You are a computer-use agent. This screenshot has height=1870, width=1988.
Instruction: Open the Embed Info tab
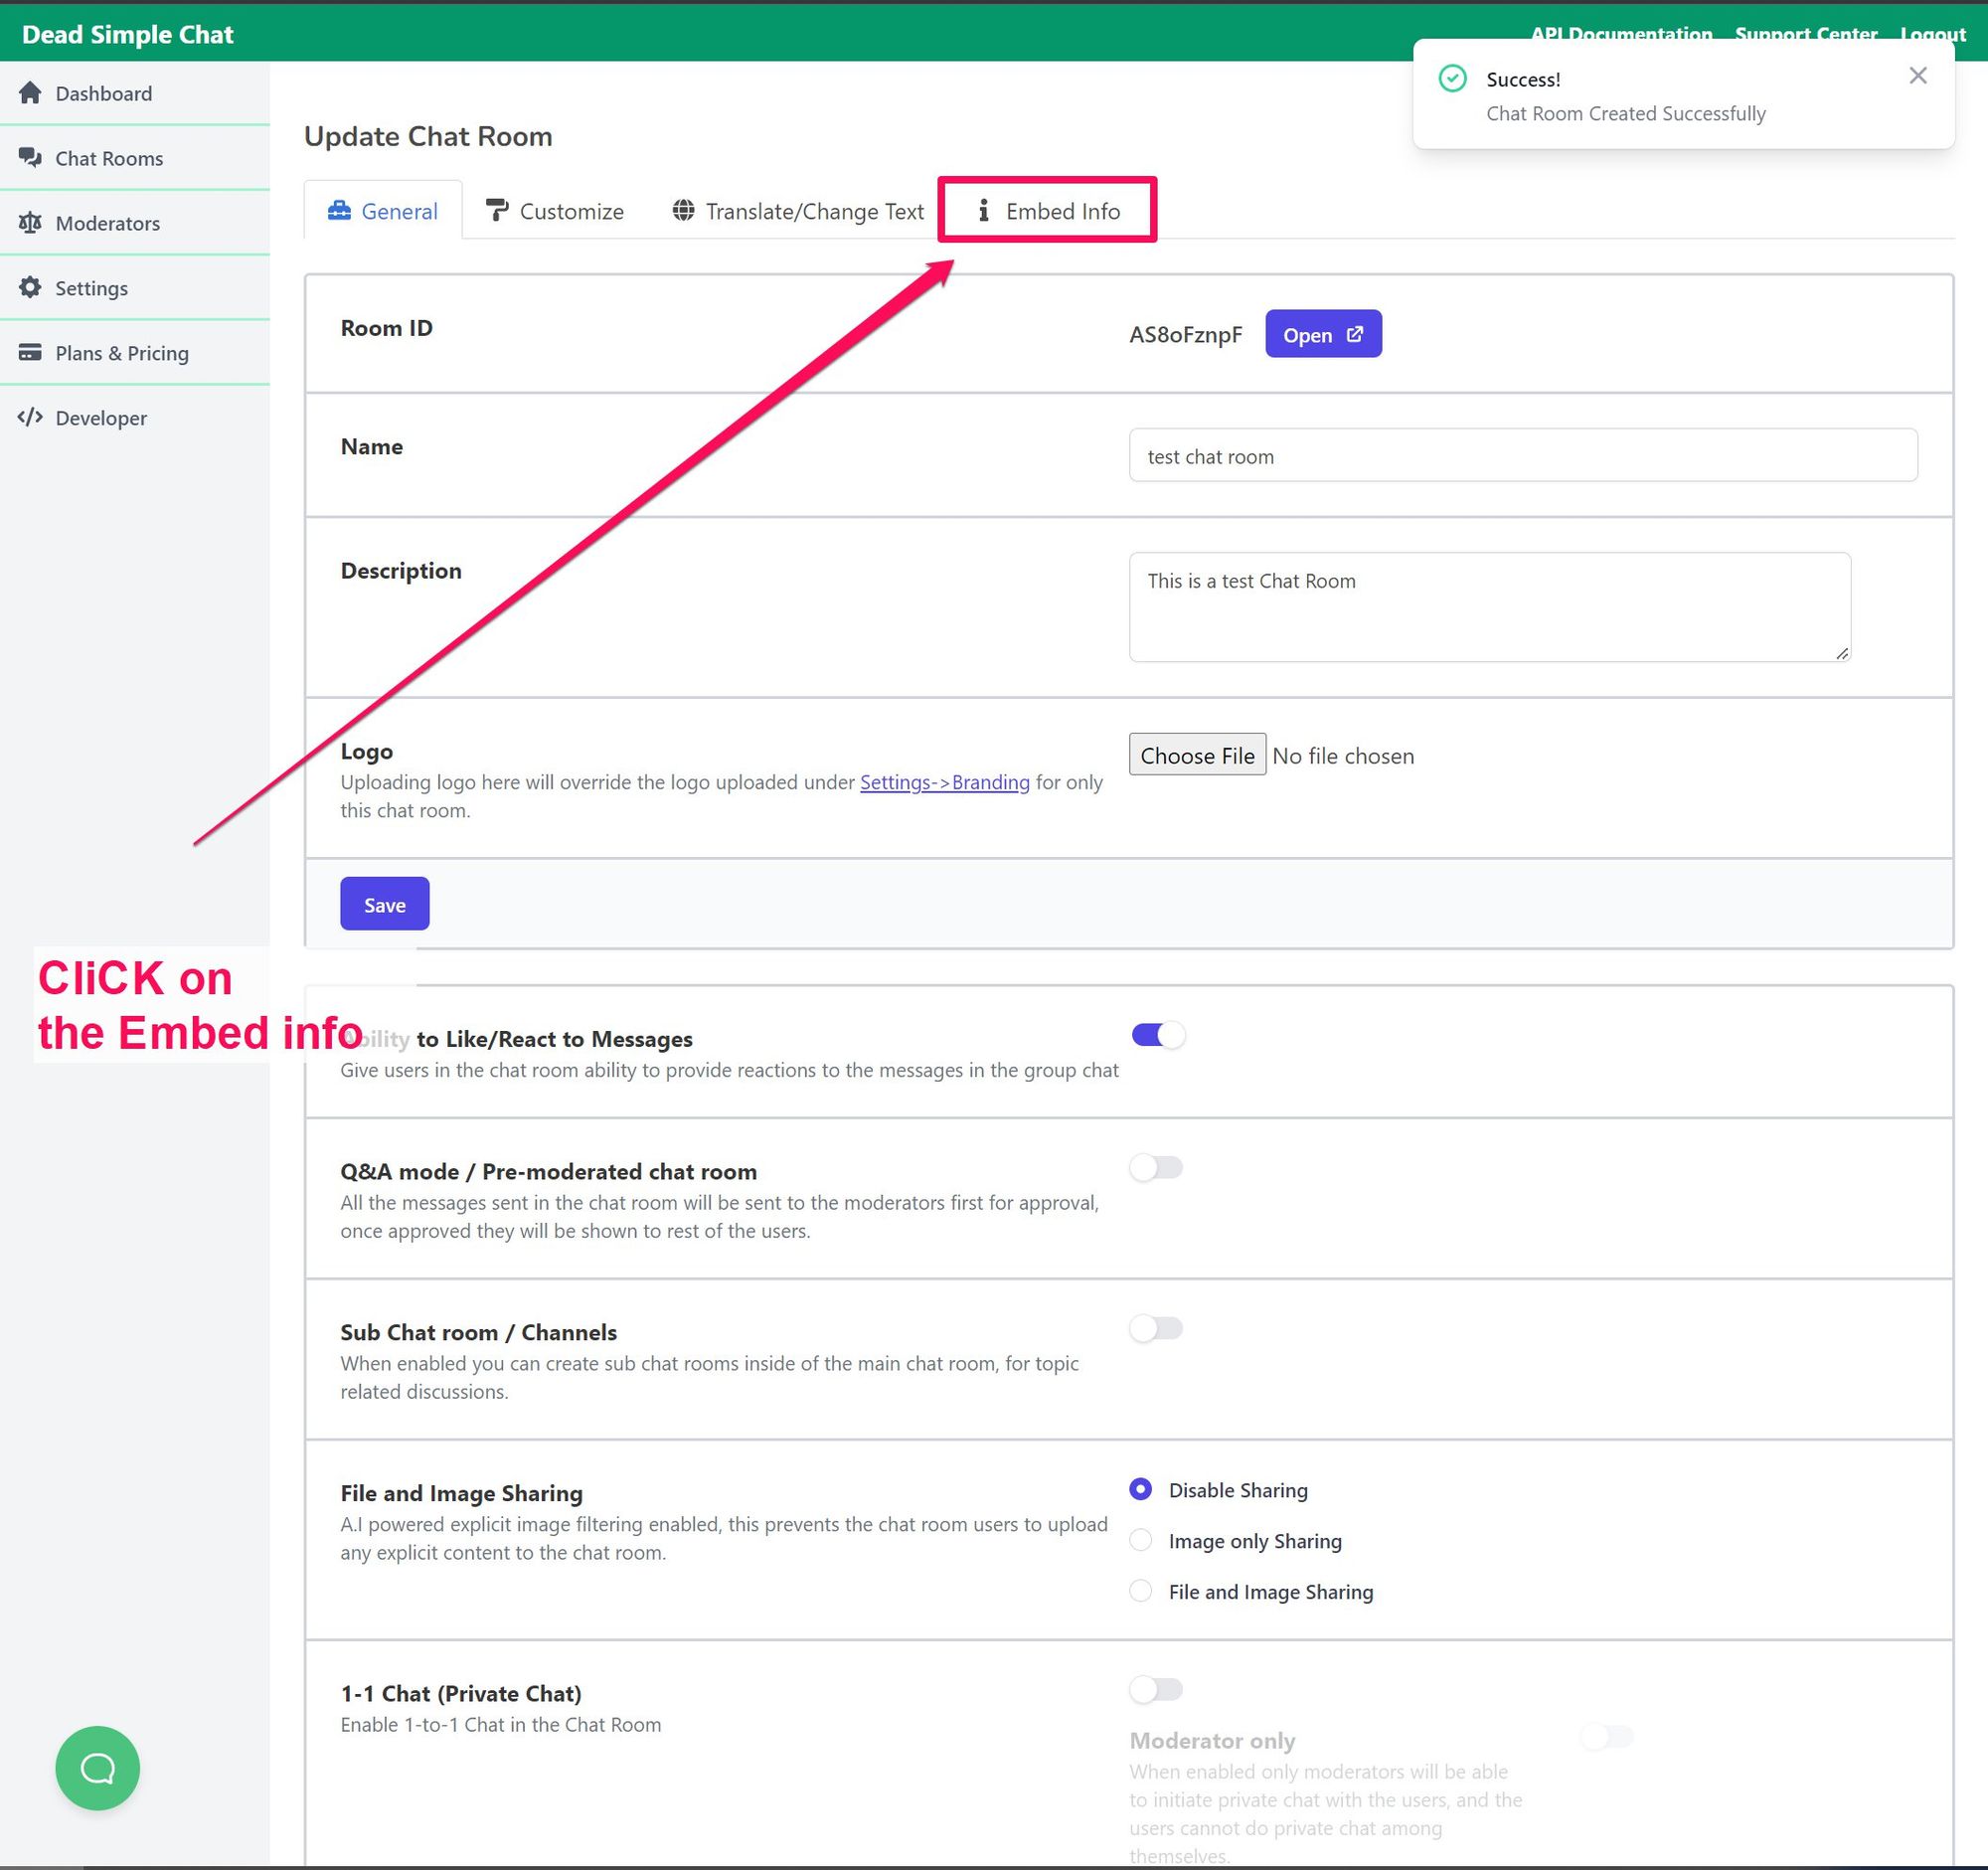point(1048,211)
